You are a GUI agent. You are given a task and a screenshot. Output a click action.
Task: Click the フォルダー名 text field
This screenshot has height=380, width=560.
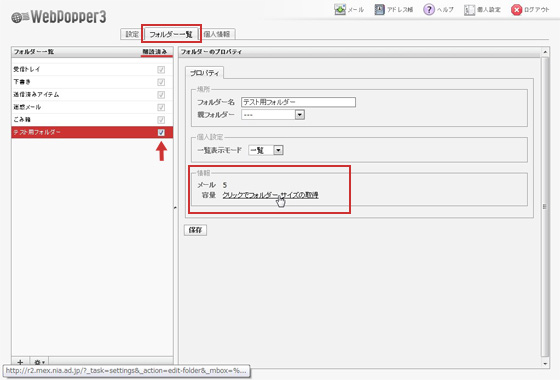[x=298, y=102]
